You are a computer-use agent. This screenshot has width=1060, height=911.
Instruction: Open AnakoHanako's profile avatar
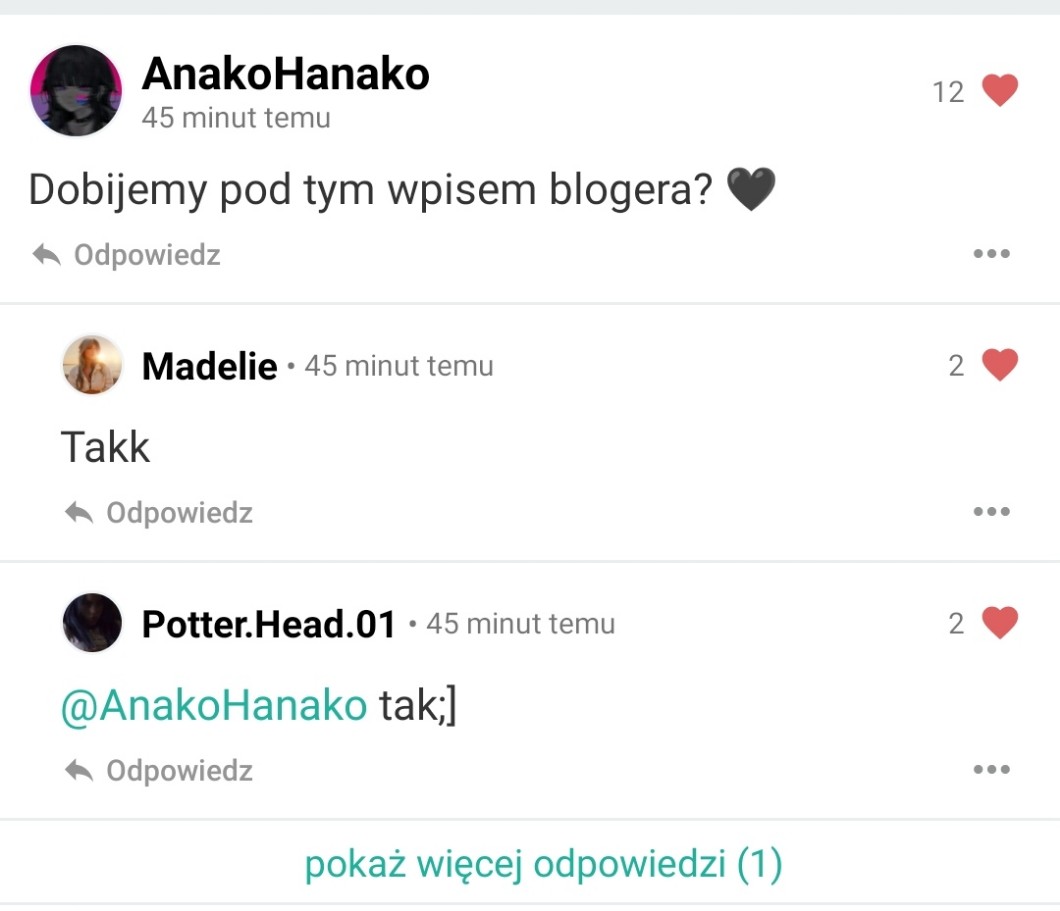[x=76, y=91]
